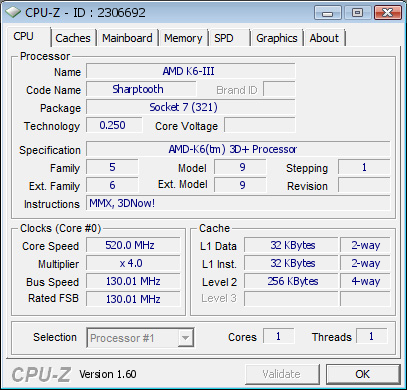Viewport: 407px width, 390px height.
Task: Click the Selection label
Action: [55, 337]
